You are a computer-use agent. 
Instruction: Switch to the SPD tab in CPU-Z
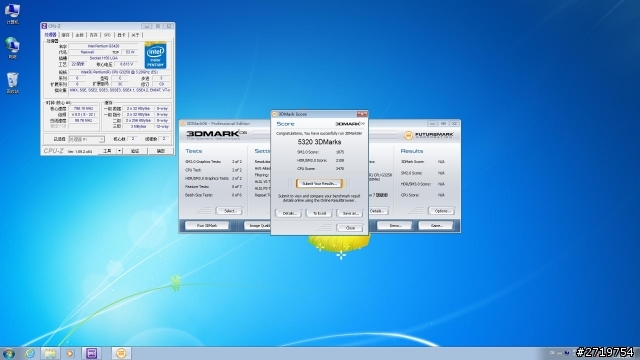[107, 35]
